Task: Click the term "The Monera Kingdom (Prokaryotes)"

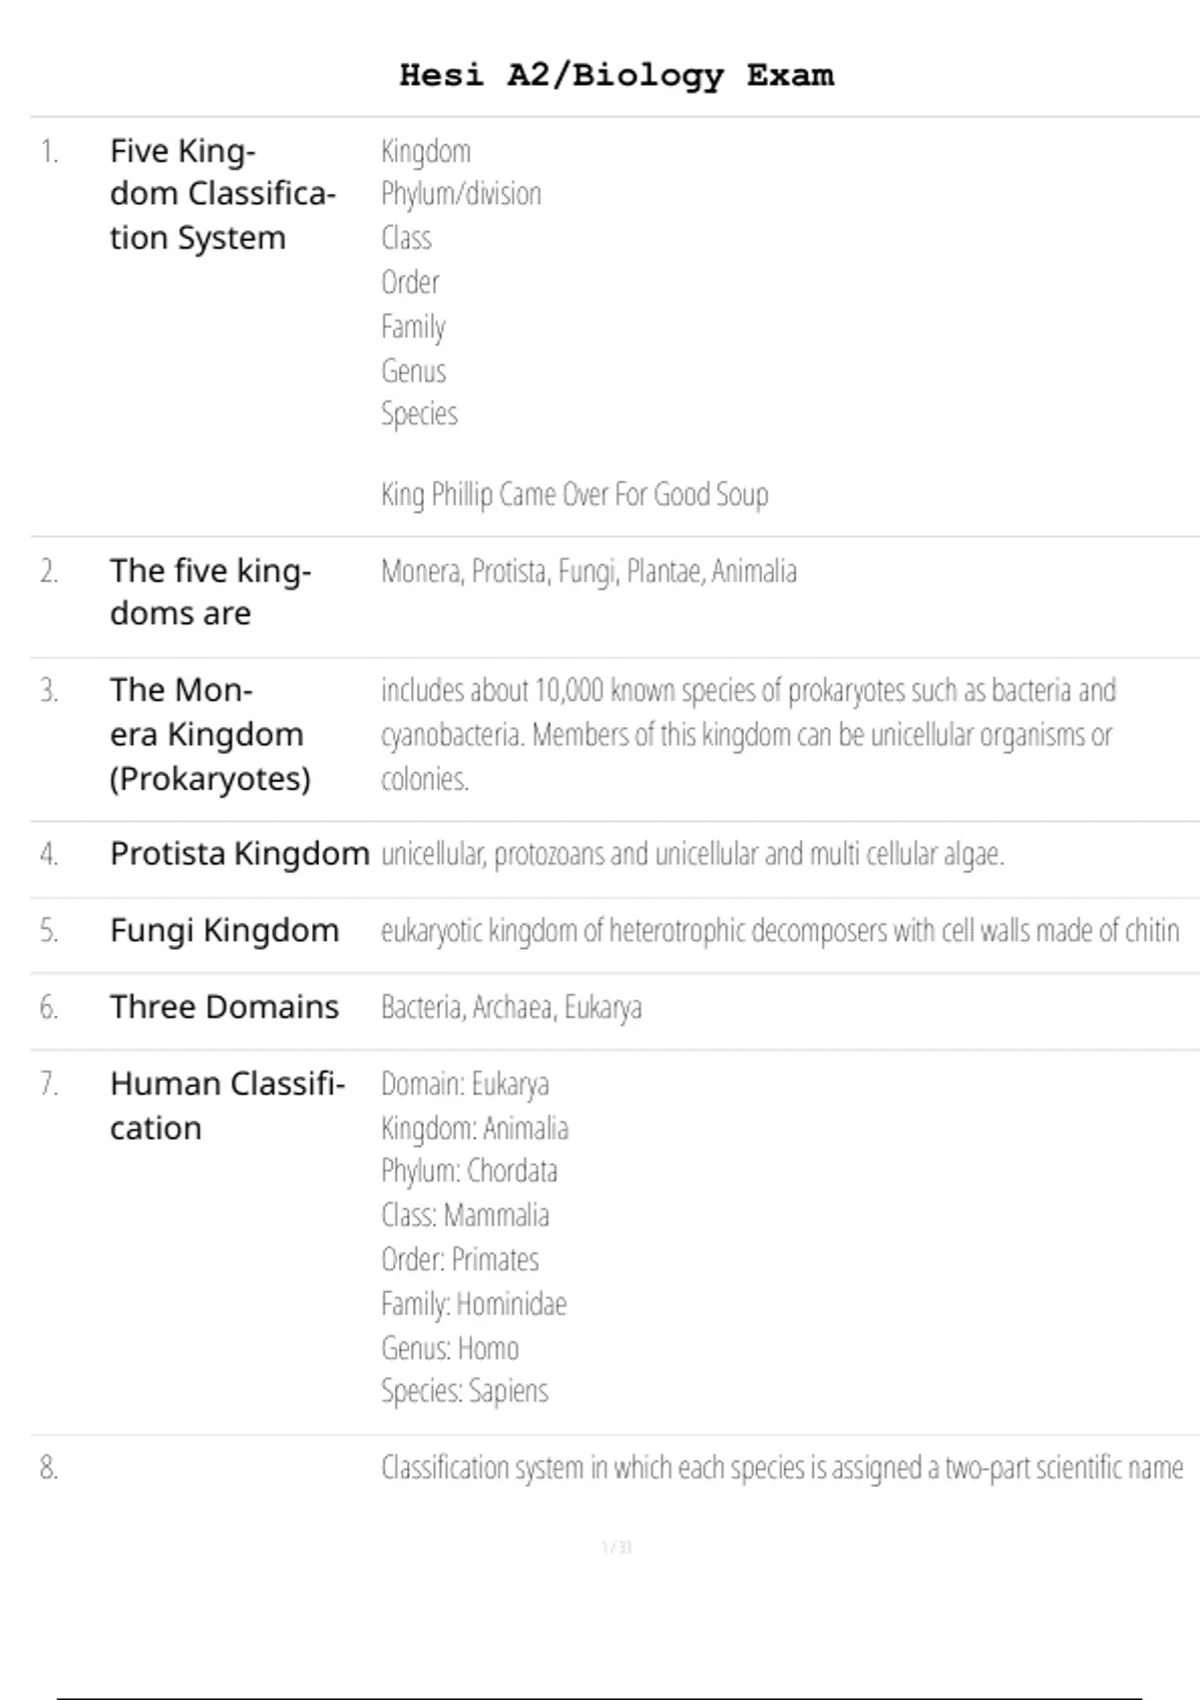Action: (x=210, y=734)
